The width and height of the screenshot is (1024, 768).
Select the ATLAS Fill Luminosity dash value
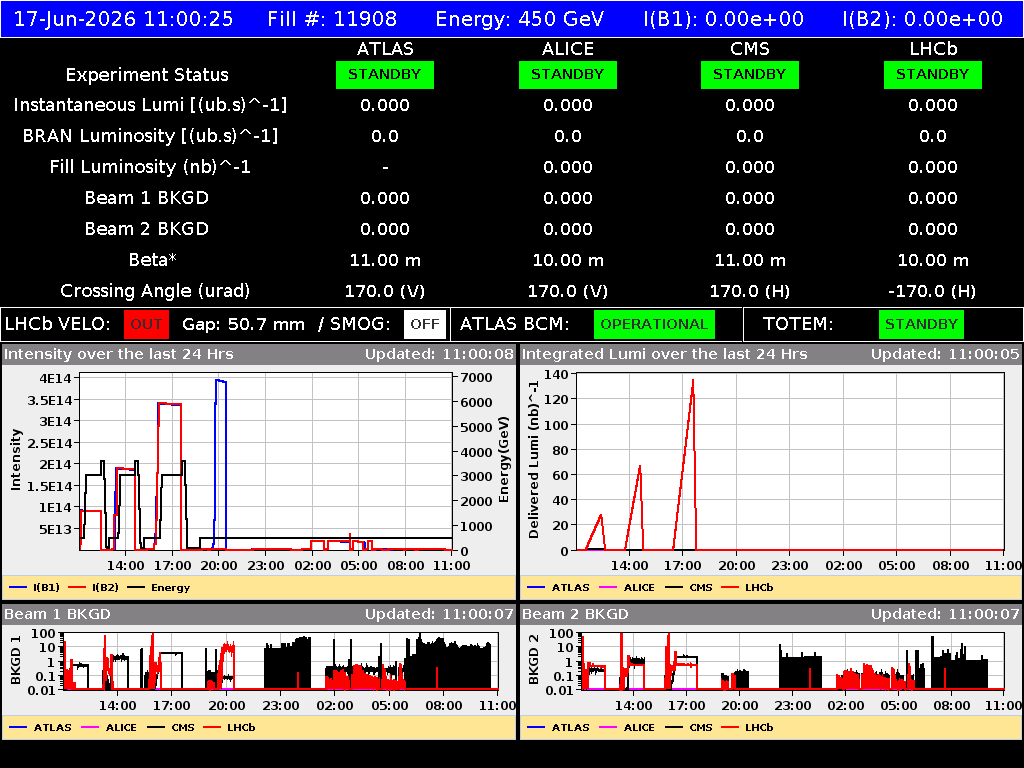click(385, 168)
